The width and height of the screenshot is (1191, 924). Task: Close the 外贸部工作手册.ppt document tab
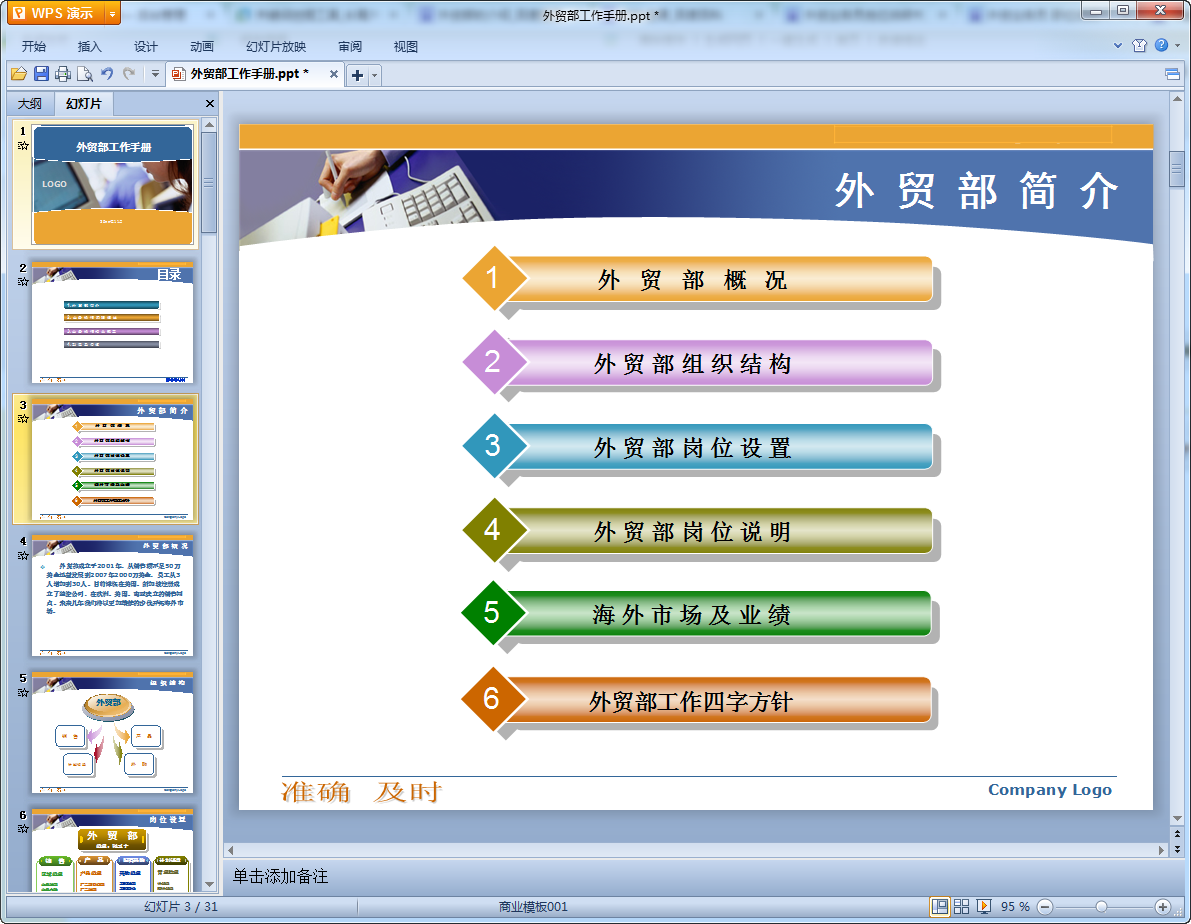tap(333, 74)
